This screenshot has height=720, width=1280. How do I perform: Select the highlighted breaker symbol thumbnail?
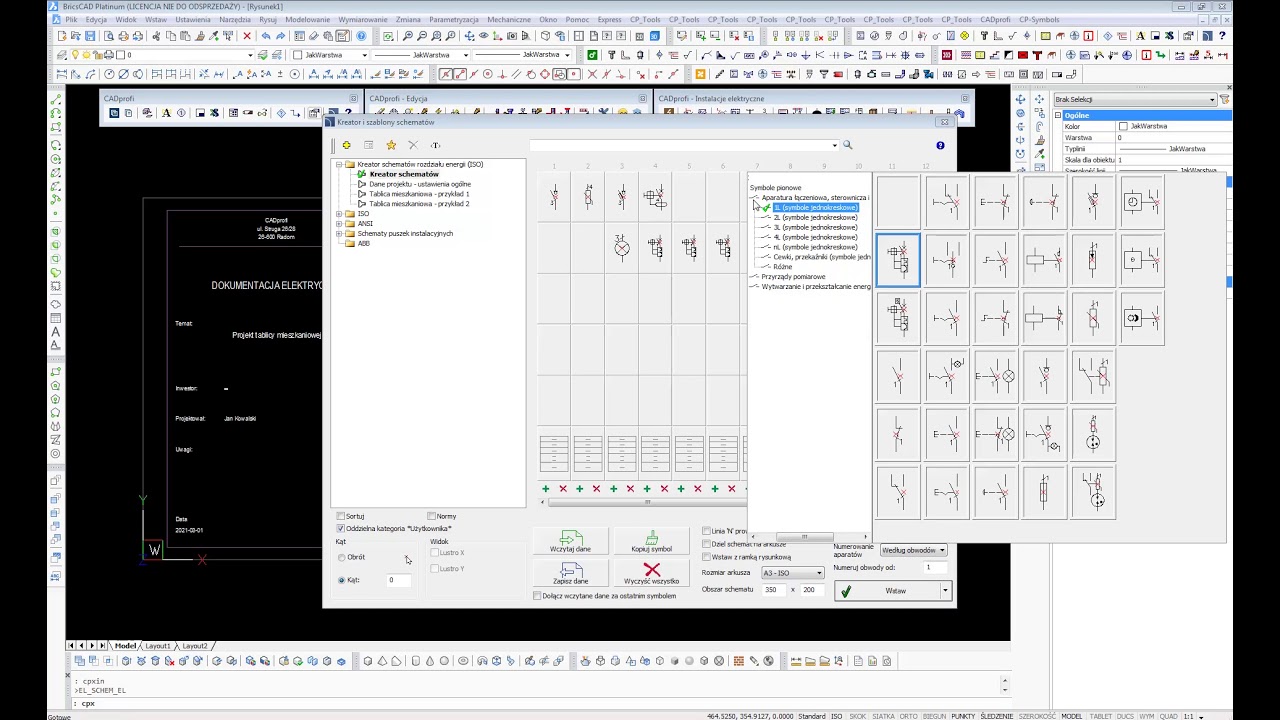pyautogui.click(x=898, y=260)
